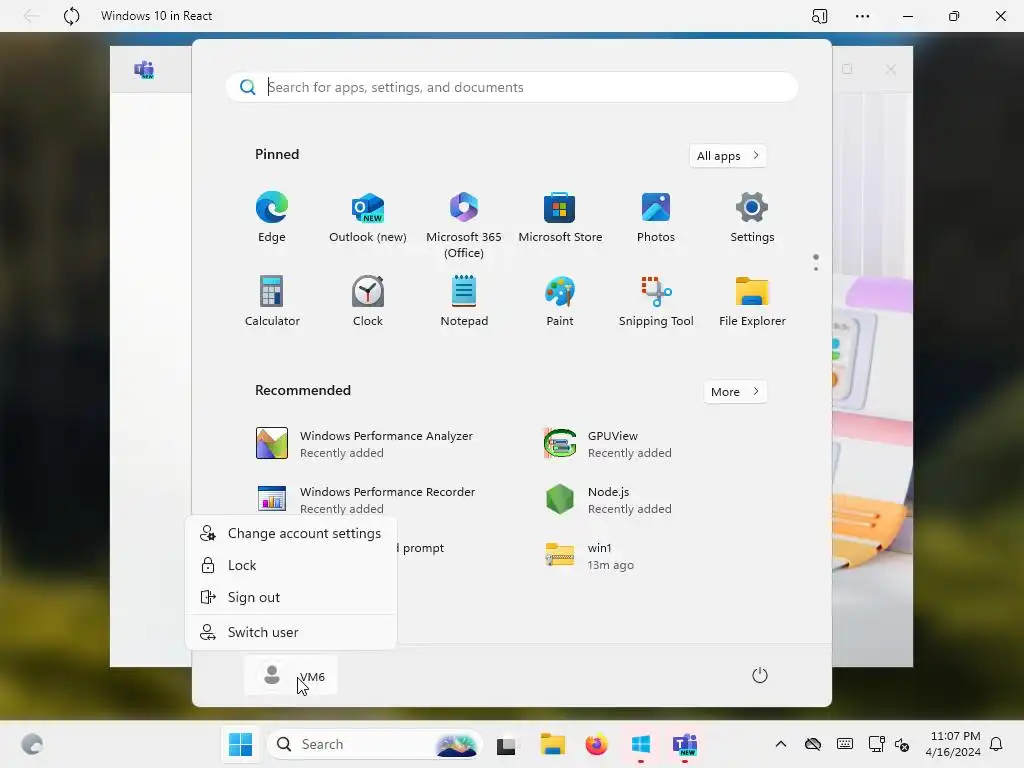Launch the Photos app
The image size is (1024, 768).
[656, 217]
